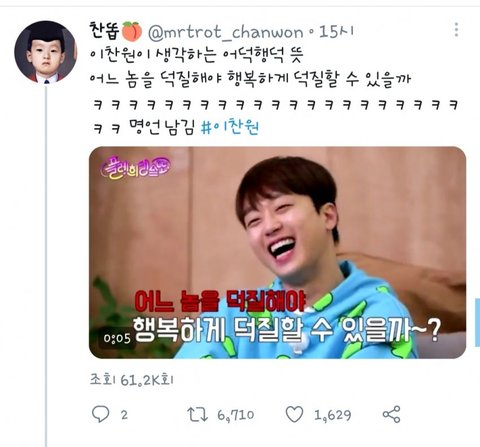The height and width of the screenshot is (447, 480).
Task: Click the reply speech bubble icon
Action: point(100,414)
